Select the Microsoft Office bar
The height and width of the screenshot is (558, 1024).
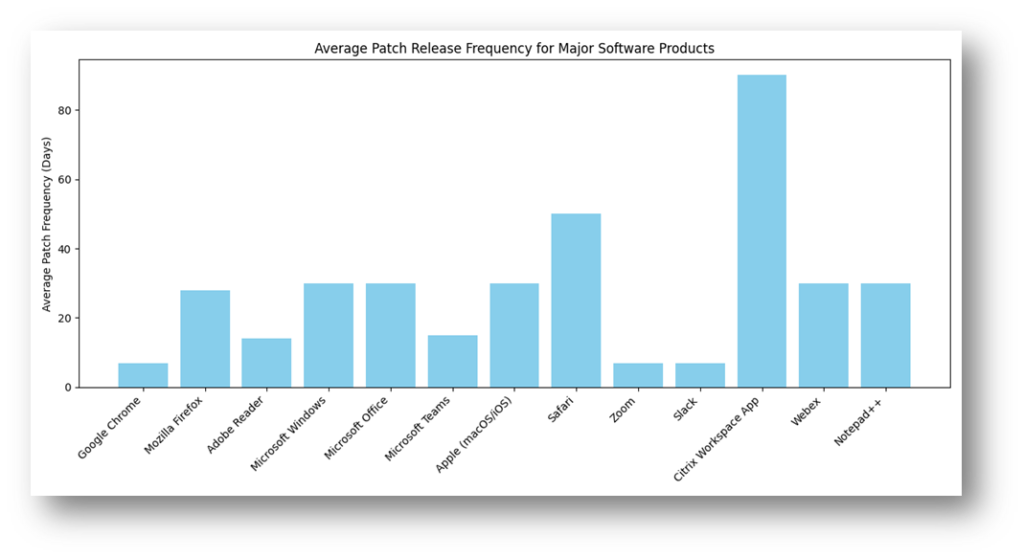(x=391, y=335)
